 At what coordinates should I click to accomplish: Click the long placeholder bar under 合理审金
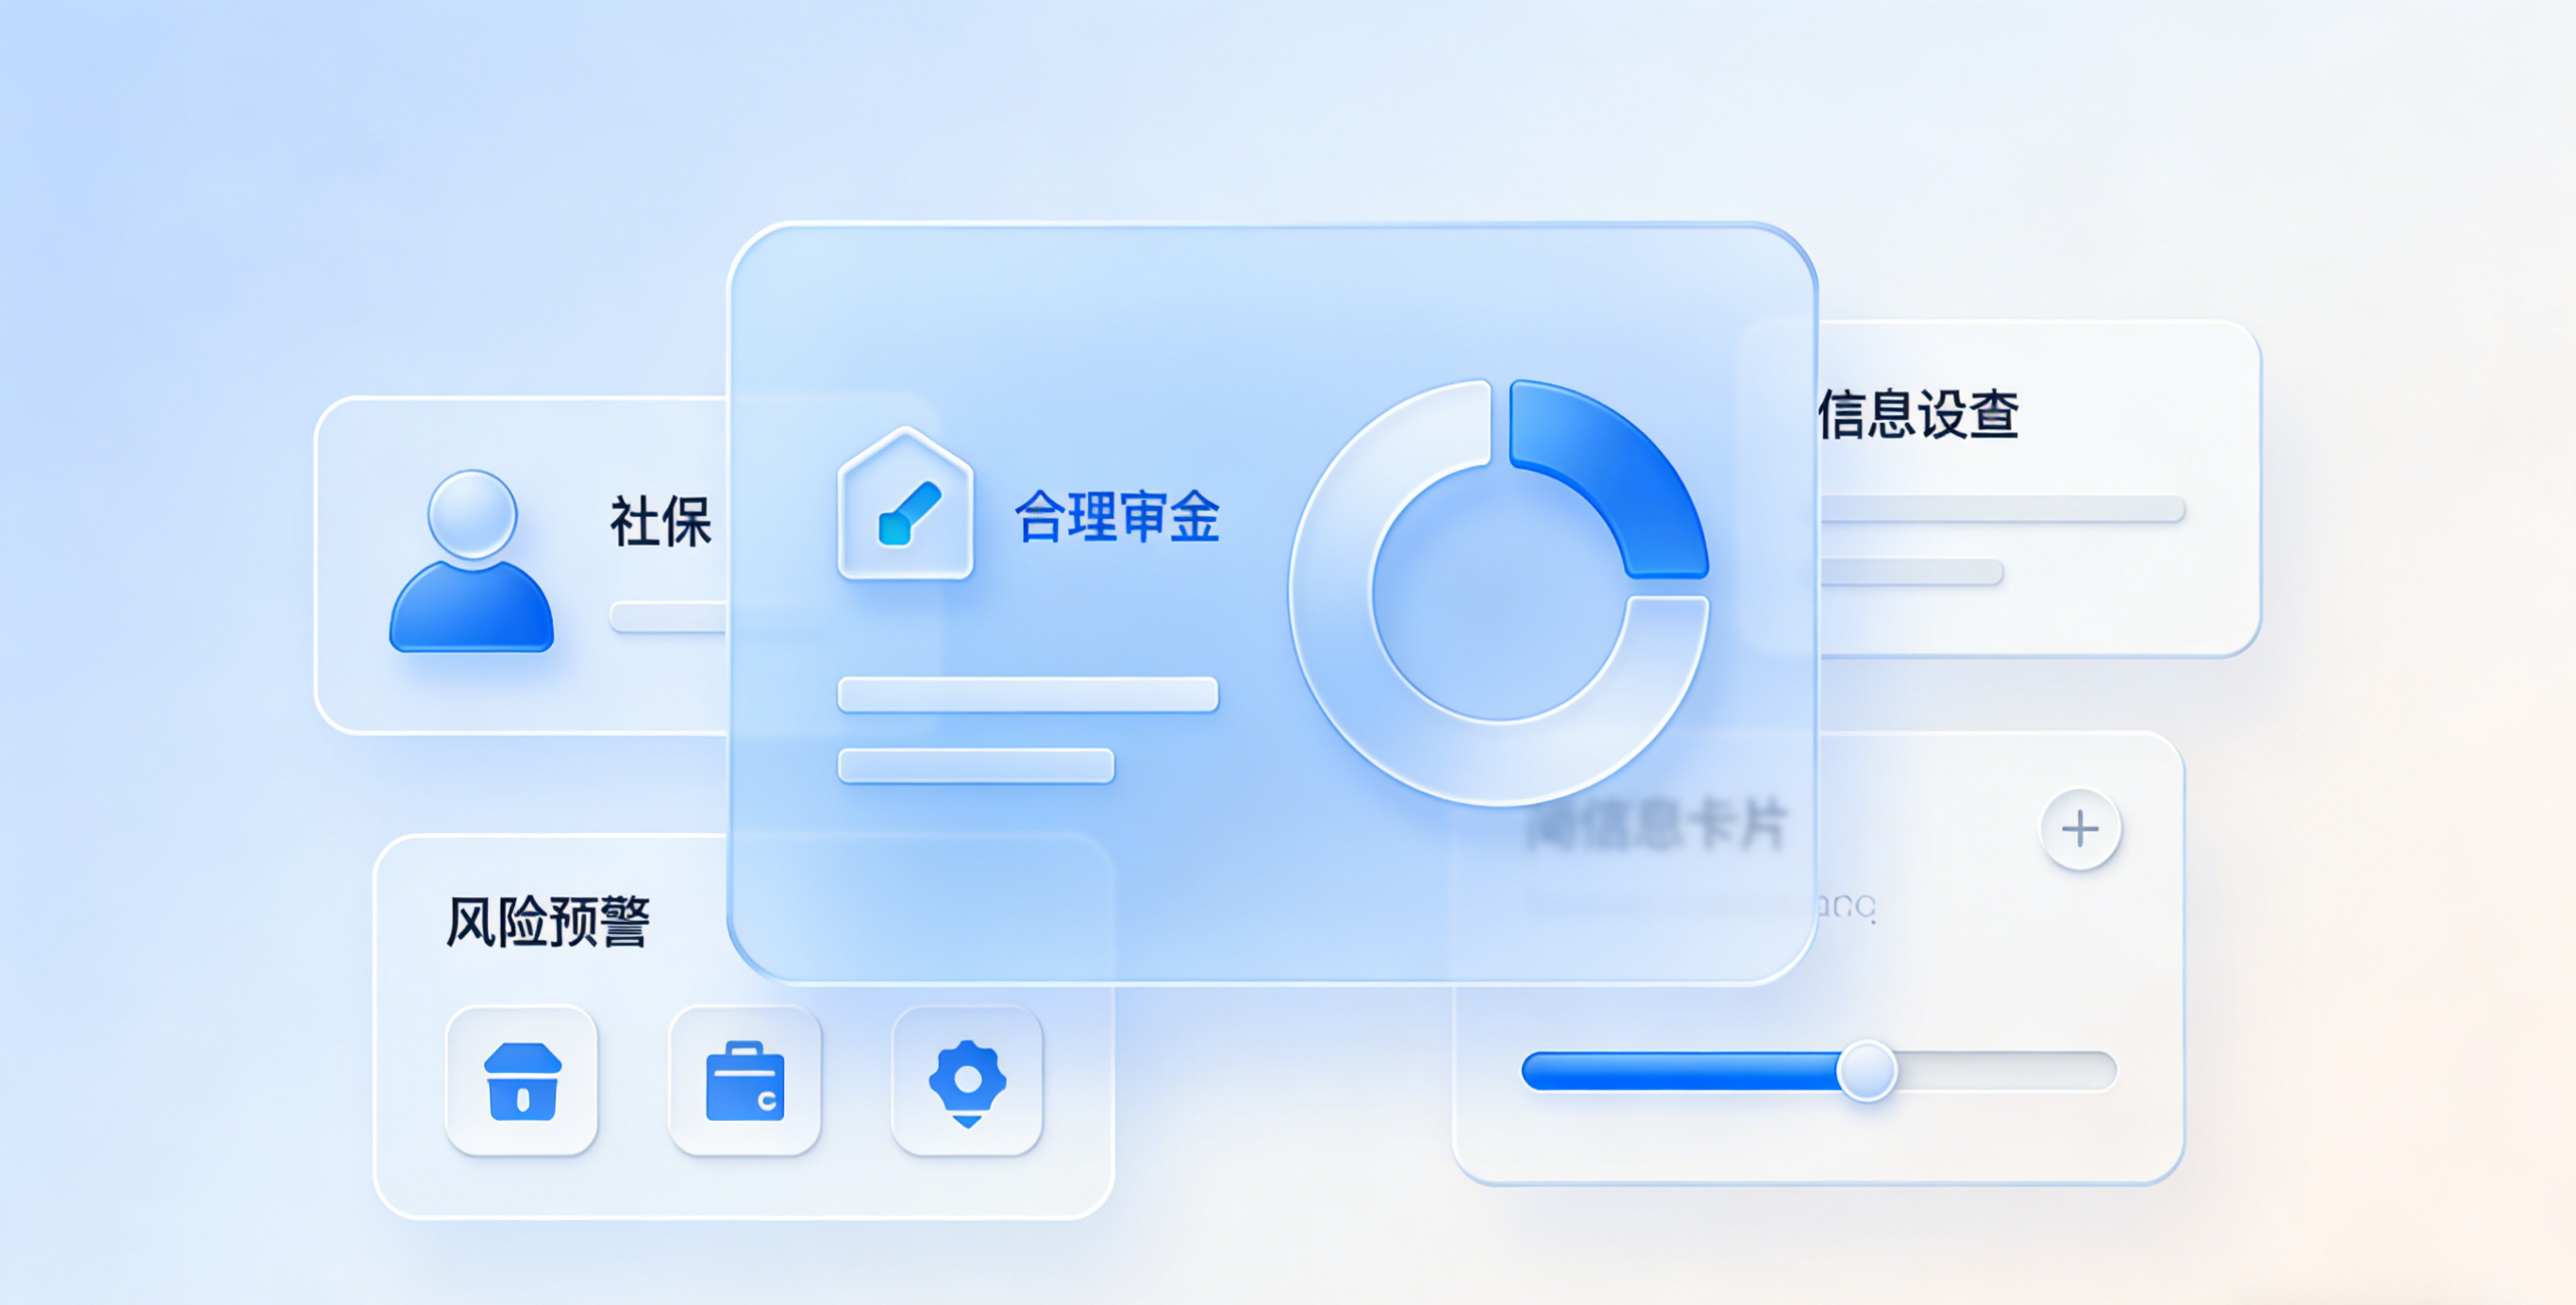tap(1028, 694)
